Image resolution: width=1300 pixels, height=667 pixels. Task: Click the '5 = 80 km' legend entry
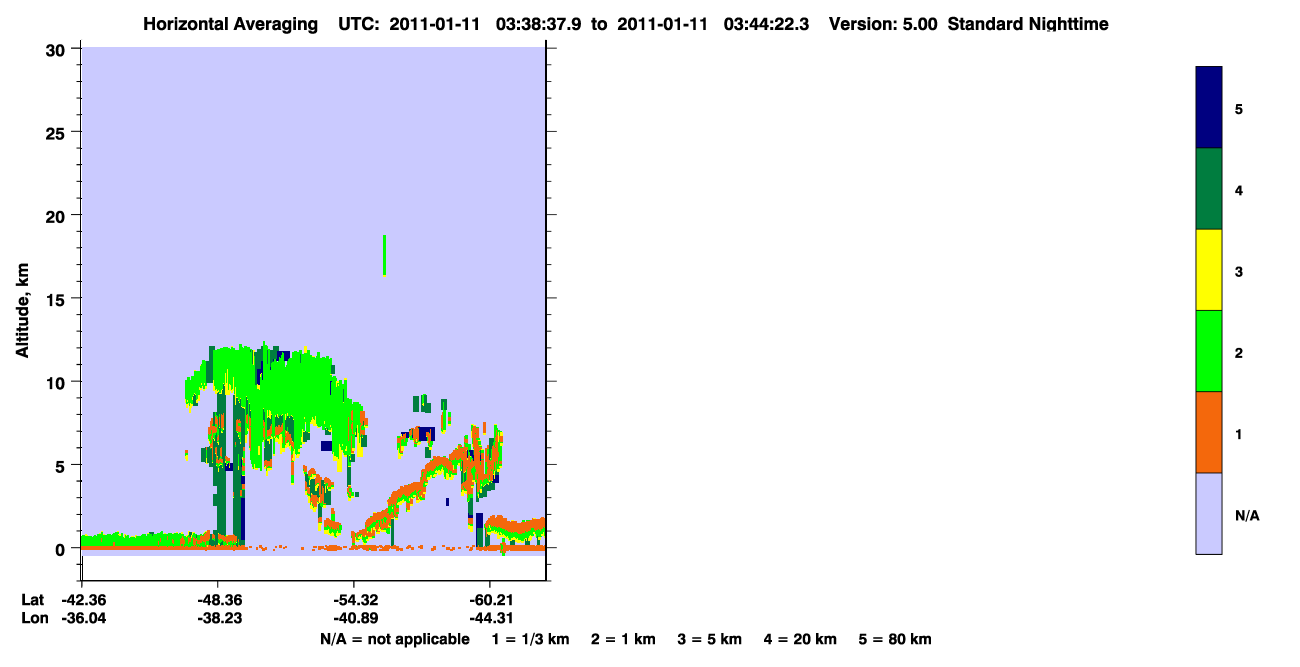click(895, 639)
